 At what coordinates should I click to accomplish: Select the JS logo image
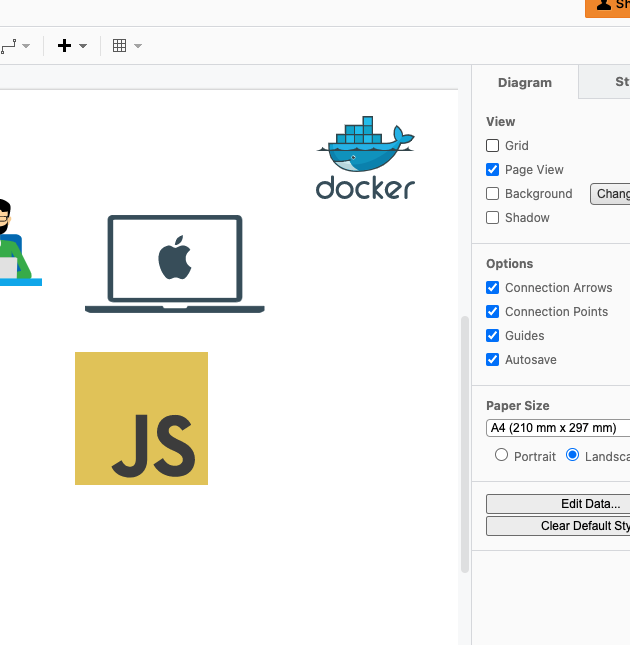pyautogui.click(x=141, y=418)
